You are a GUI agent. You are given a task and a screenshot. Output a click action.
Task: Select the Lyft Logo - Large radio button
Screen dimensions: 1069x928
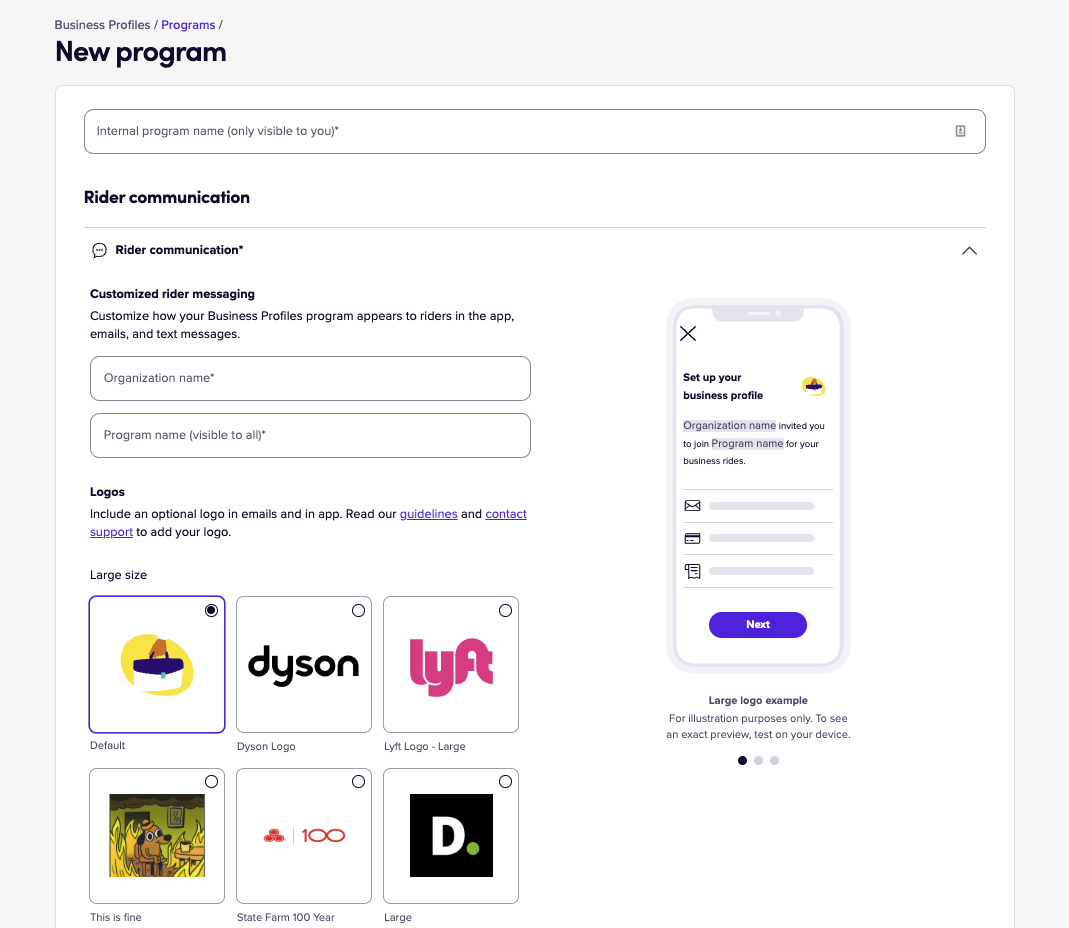pyautogui.click(x=505, y=610)
